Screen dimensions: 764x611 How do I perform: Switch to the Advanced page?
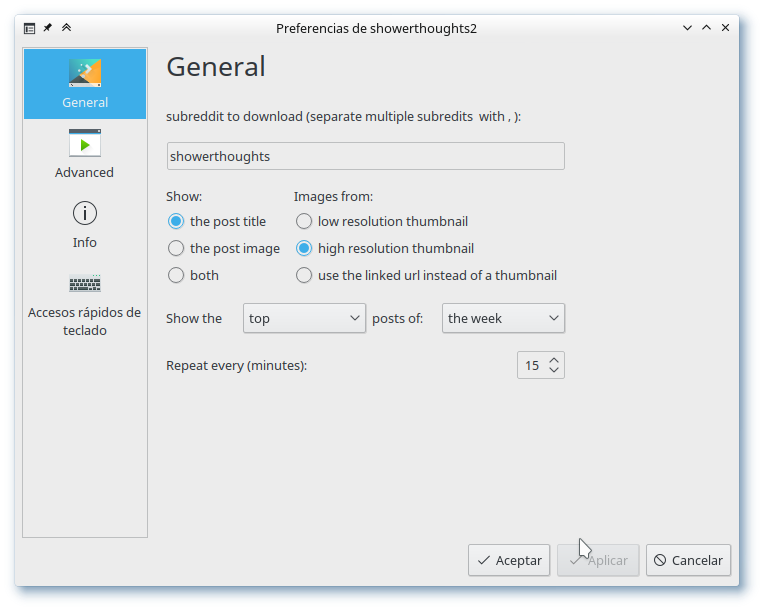click(85, 154)
